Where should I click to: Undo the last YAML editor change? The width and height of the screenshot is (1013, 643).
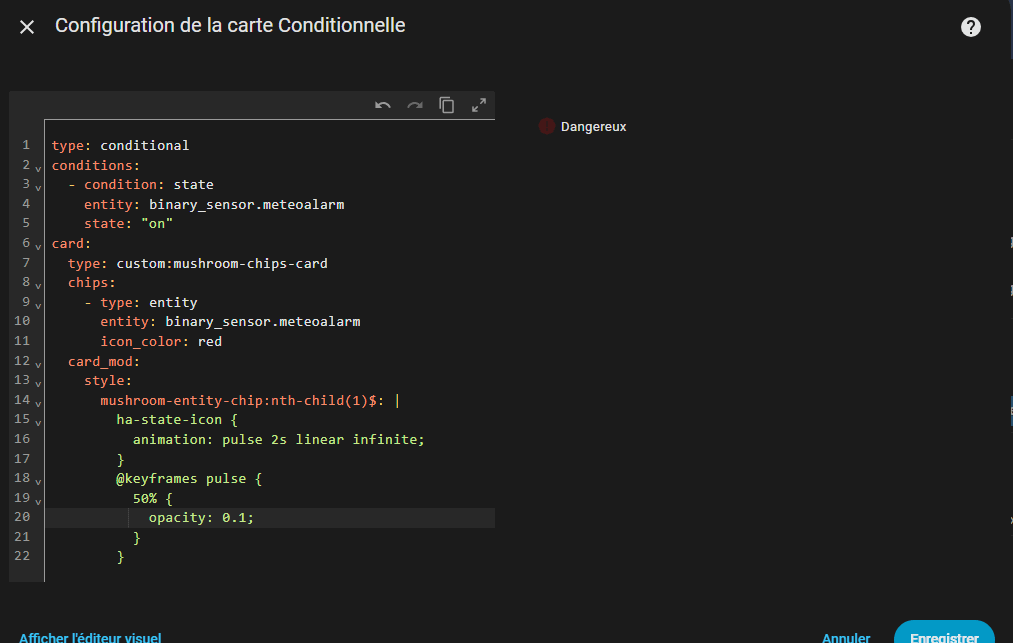pos(383,106)
